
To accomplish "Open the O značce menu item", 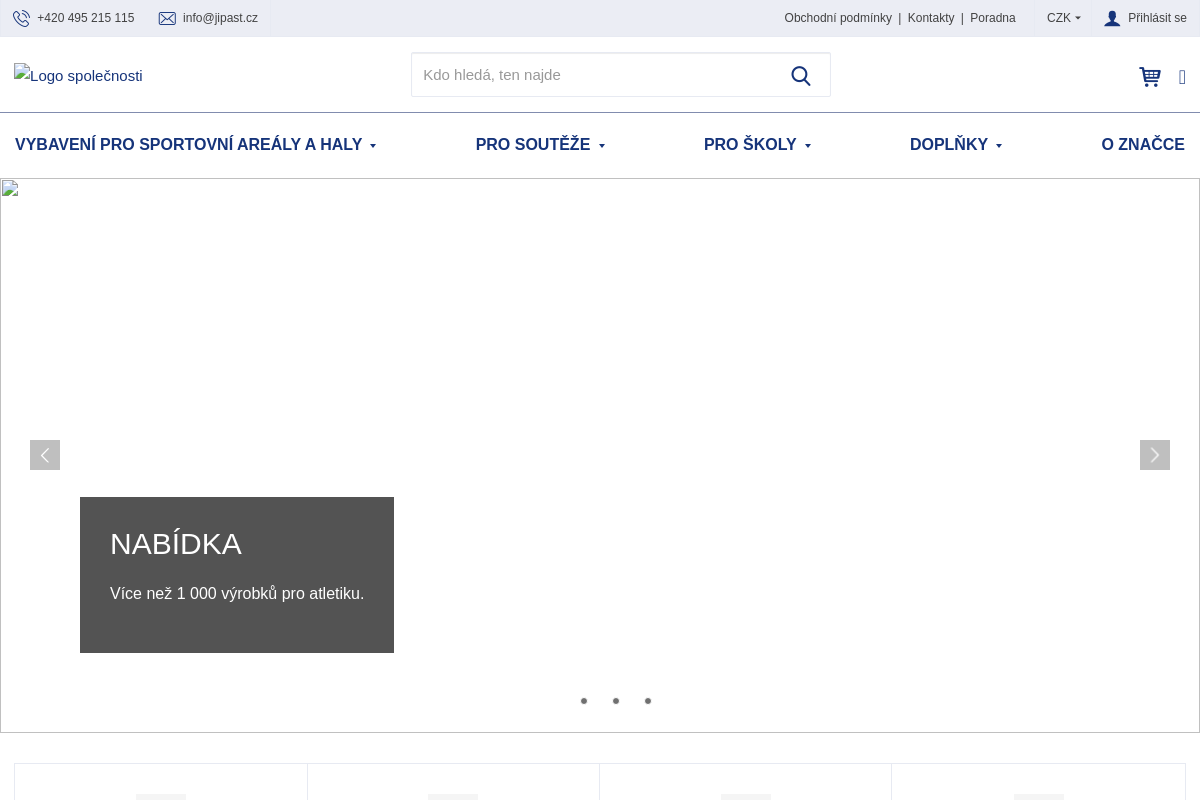I will [x=1142, y=145].
